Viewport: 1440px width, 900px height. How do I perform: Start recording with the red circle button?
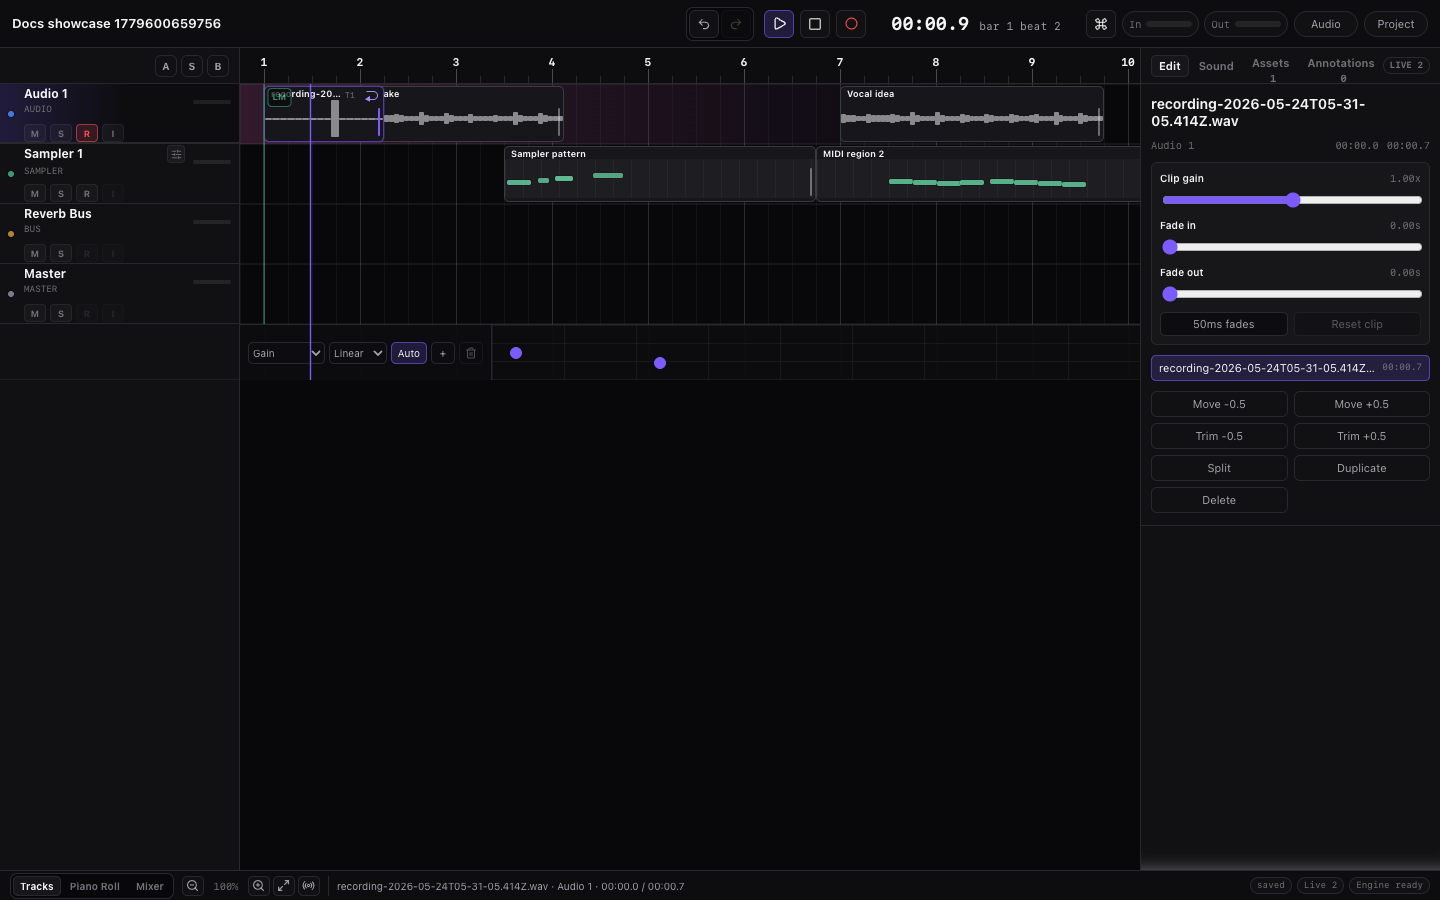click(851, 24)
